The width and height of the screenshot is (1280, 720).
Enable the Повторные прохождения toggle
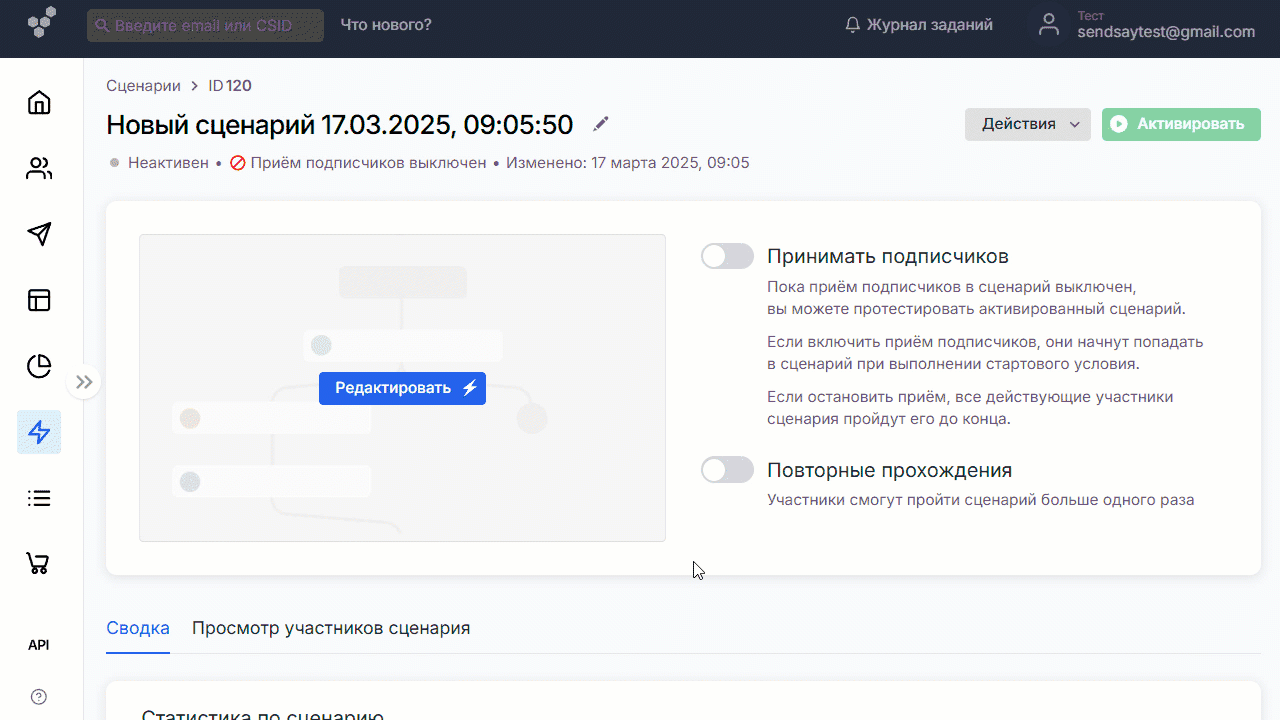tap(727, 470)
